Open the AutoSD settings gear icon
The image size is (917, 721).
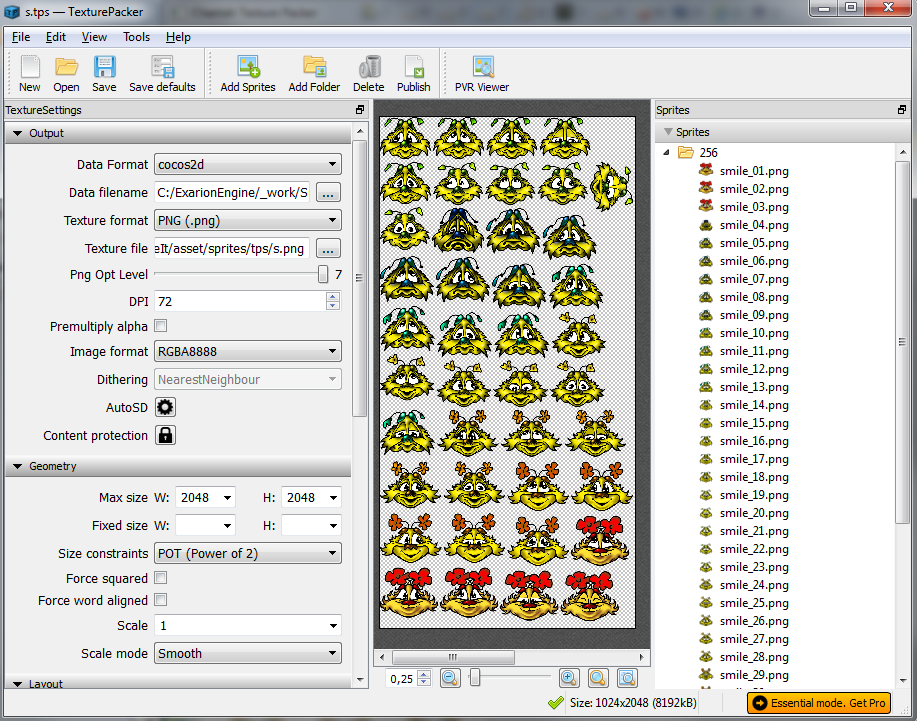(x=164, y=407)
